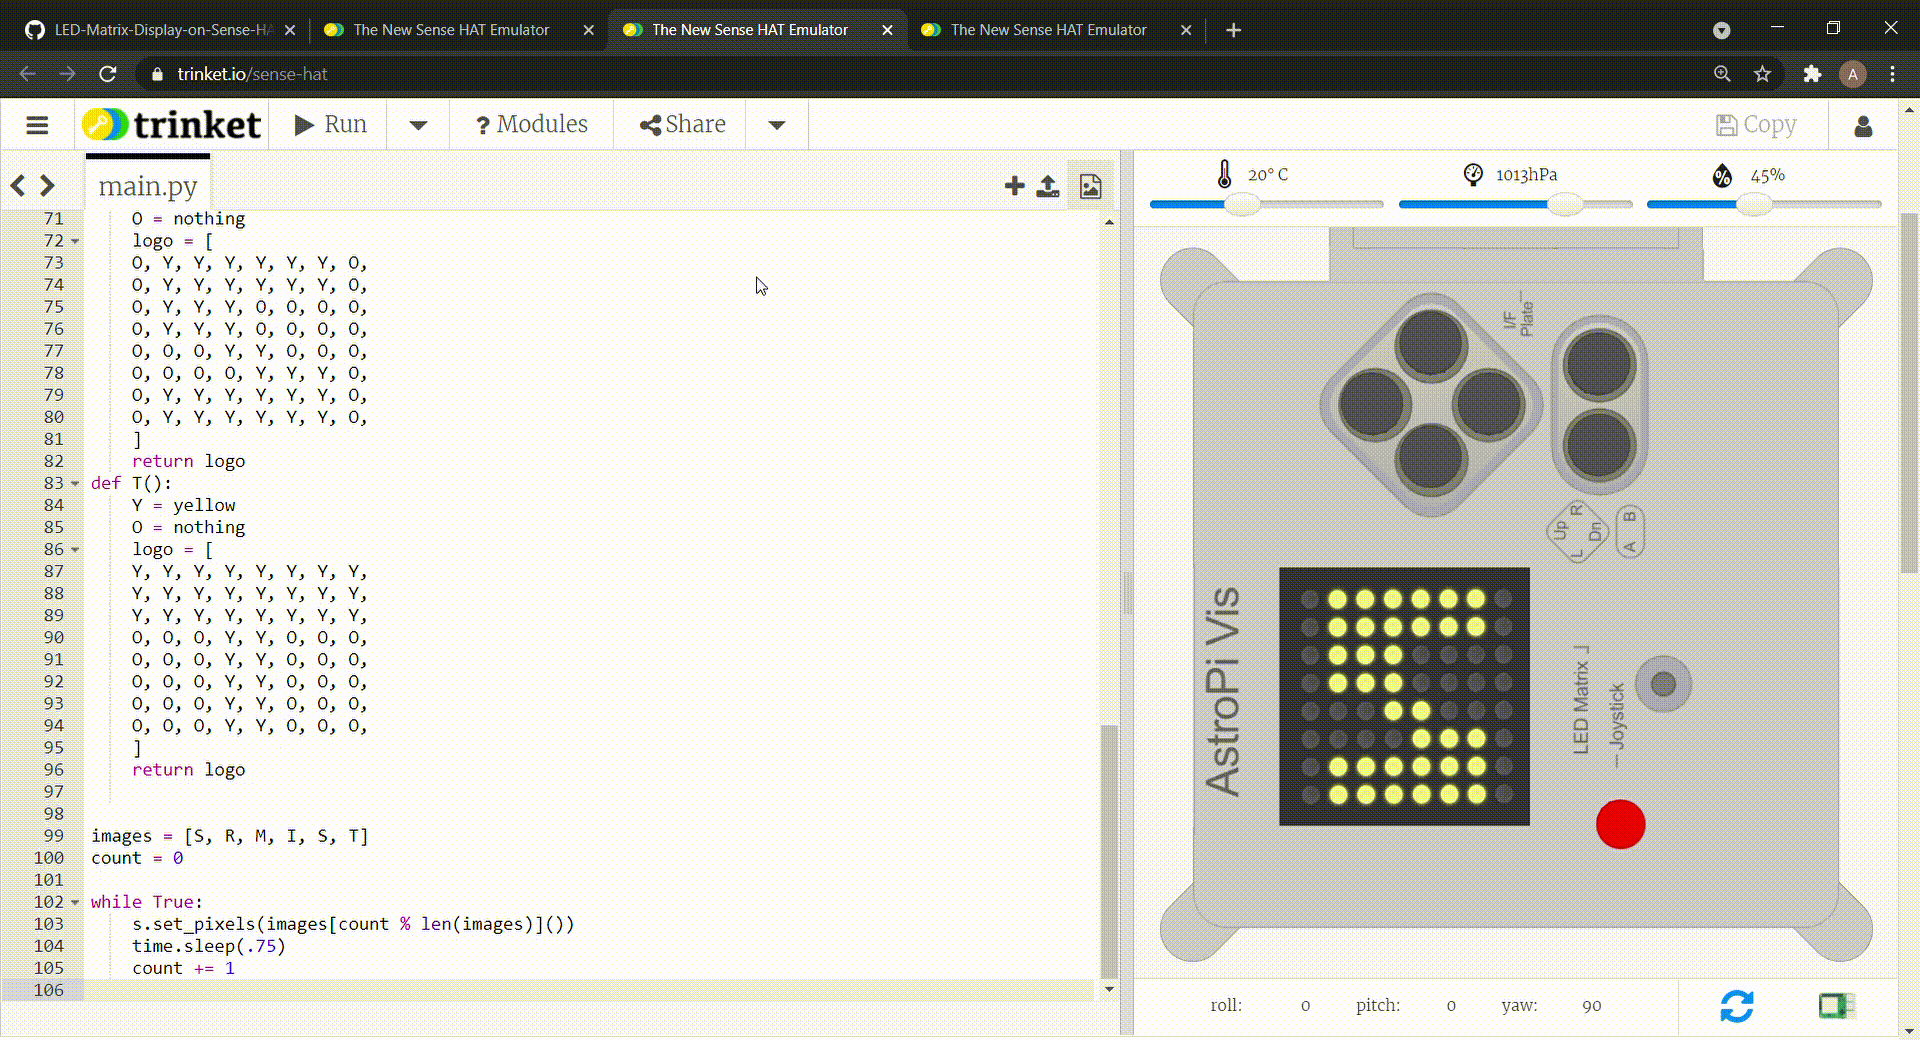The width and height of the screenshot is (1920, 1040).
Task: Open the dropdown next to the Run button
Action: (x=417, y=125)
